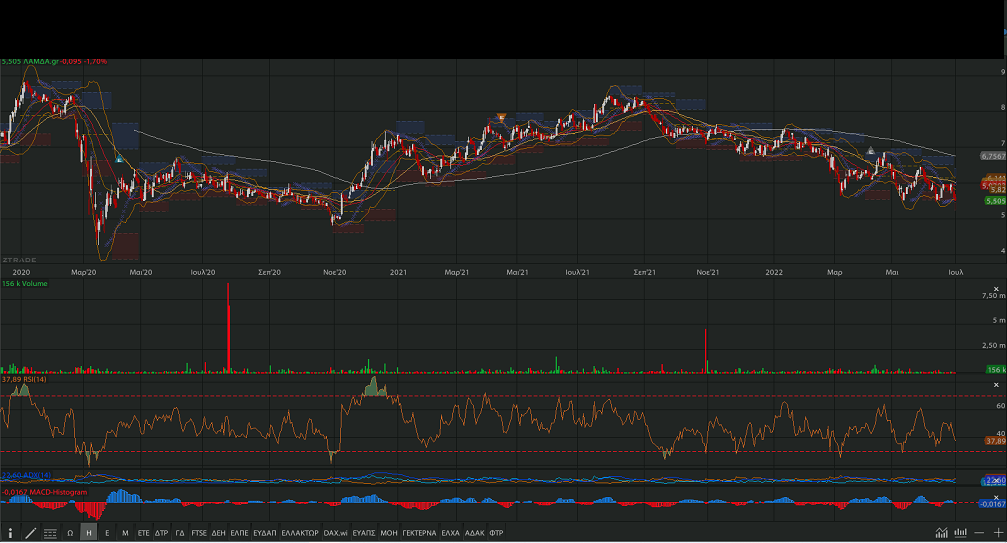
Task: Select the weekly Ε timeframe
Action: pos(107,533)
